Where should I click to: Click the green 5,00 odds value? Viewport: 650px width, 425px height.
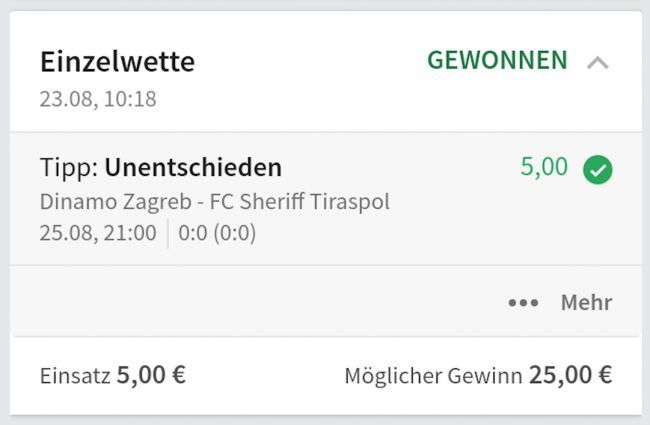pos(544,167)
